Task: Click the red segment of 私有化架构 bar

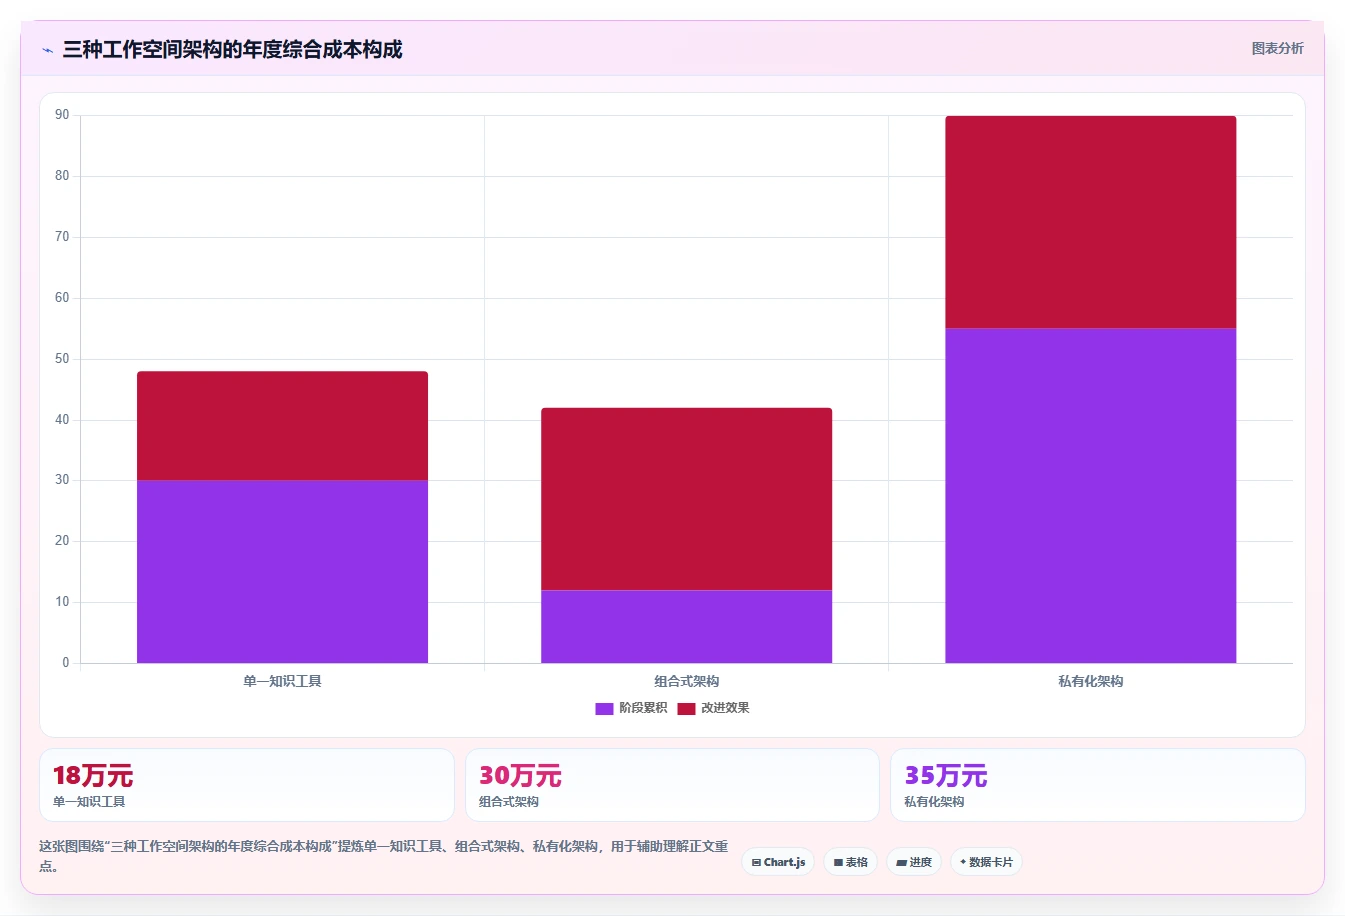Action: coord(1091,222)
